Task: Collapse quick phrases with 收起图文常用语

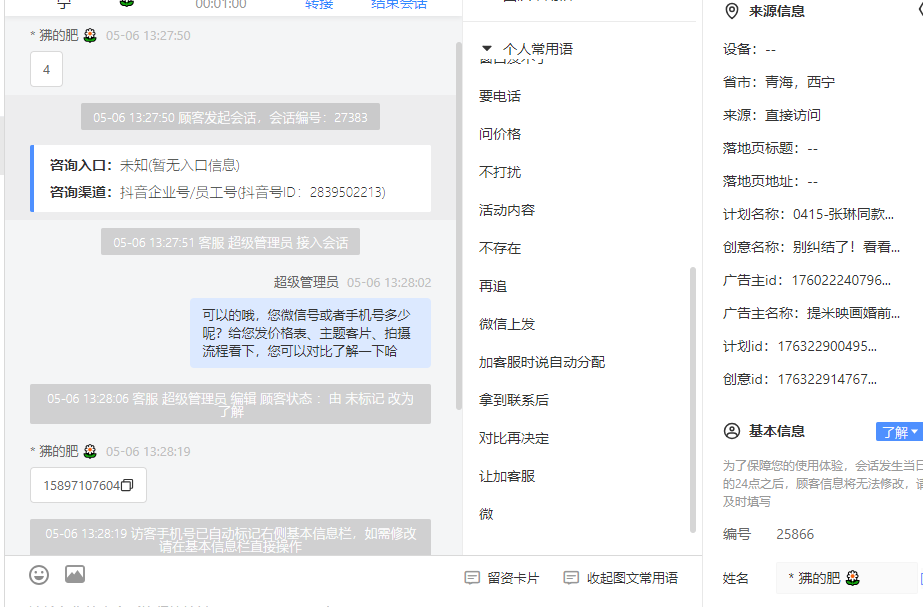Action: tap(620, 578)
